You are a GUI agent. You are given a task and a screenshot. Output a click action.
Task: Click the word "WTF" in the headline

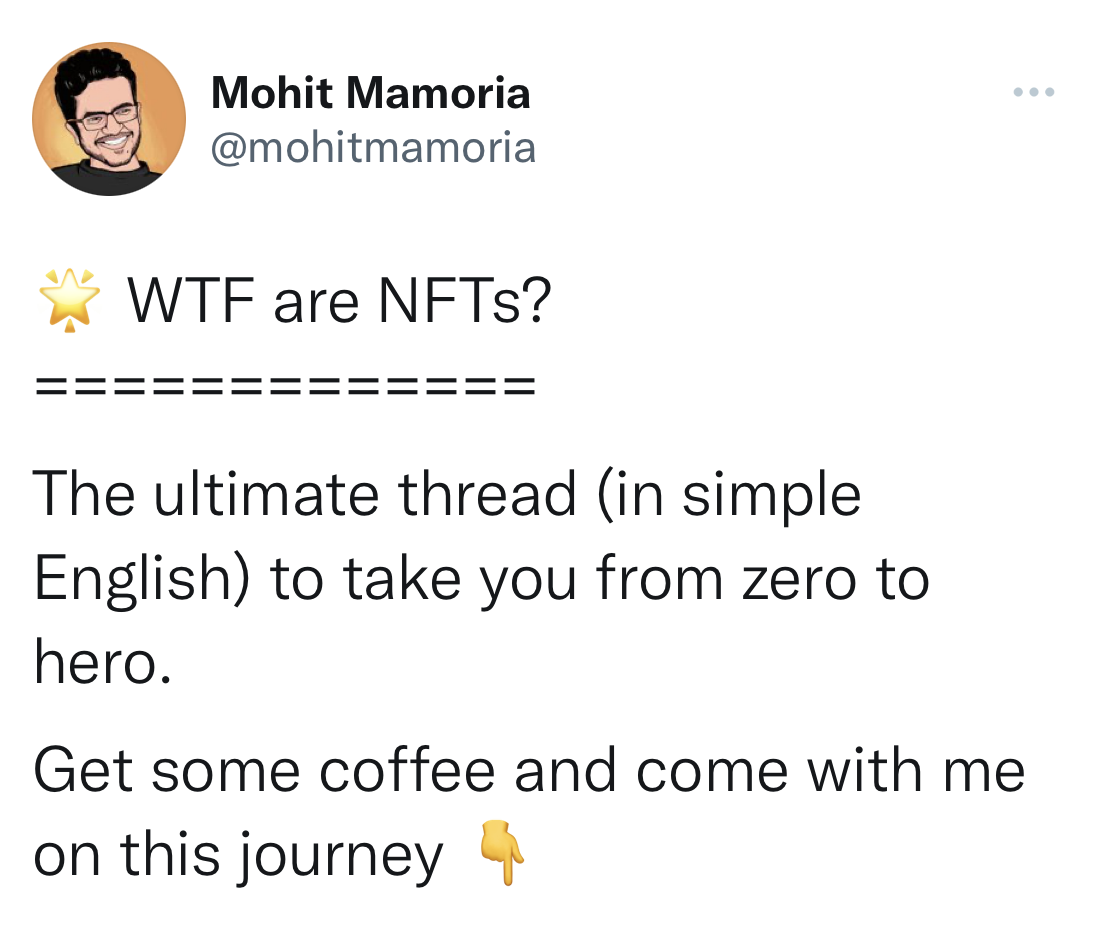pos(190,302)
